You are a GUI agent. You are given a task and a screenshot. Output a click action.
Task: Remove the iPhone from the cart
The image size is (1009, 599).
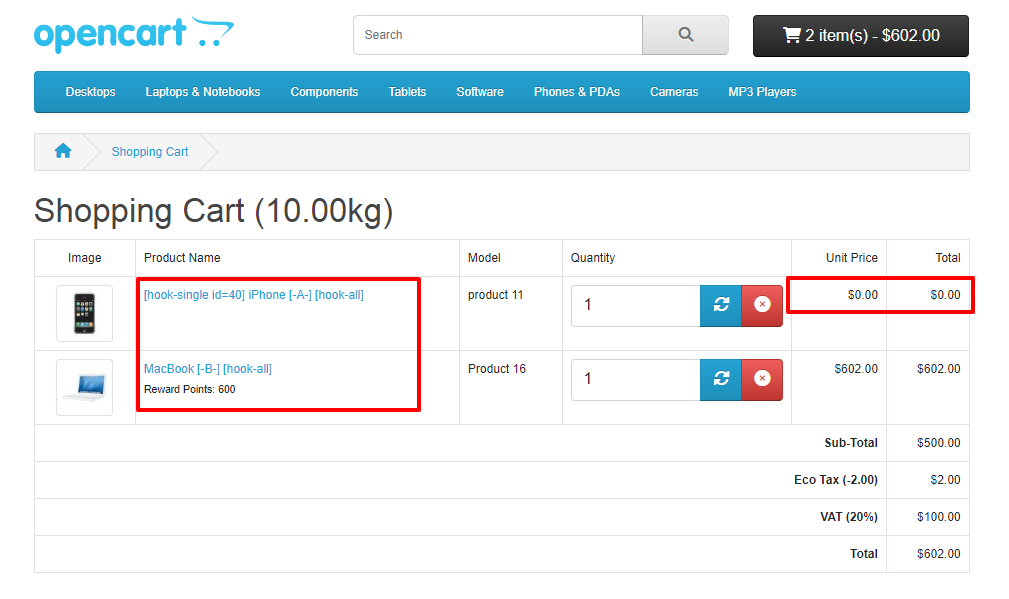point(760,305)
